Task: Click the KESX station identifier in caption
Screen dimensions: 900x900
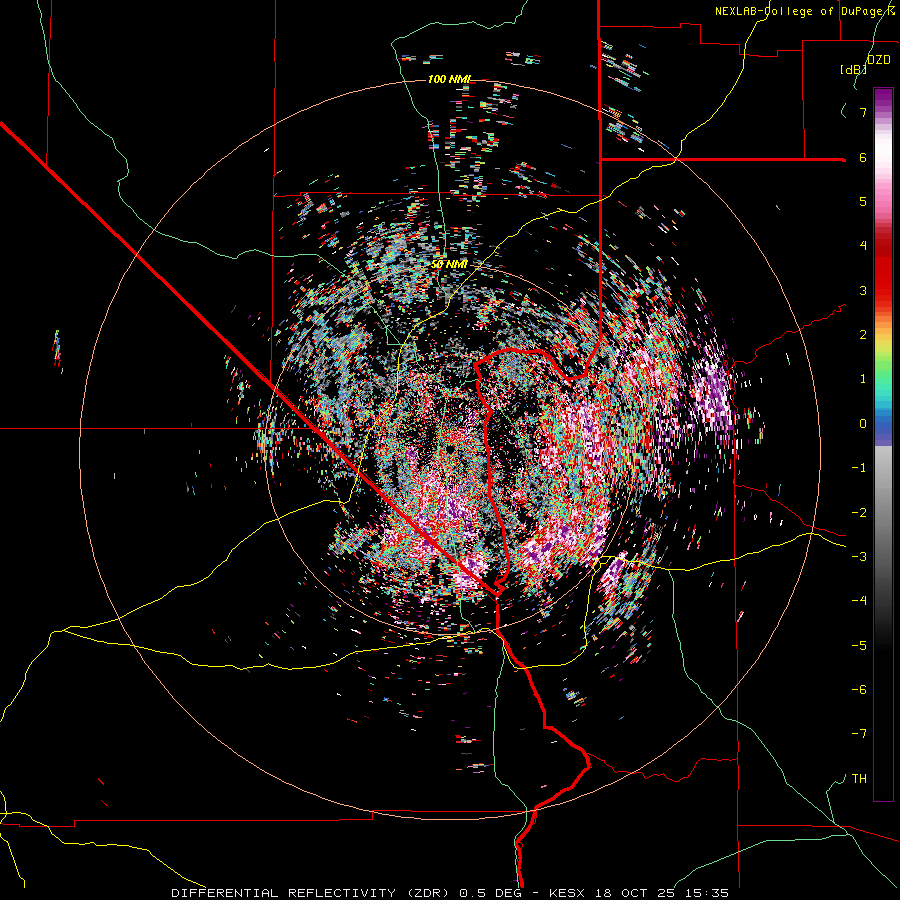Action: (567, 893)
